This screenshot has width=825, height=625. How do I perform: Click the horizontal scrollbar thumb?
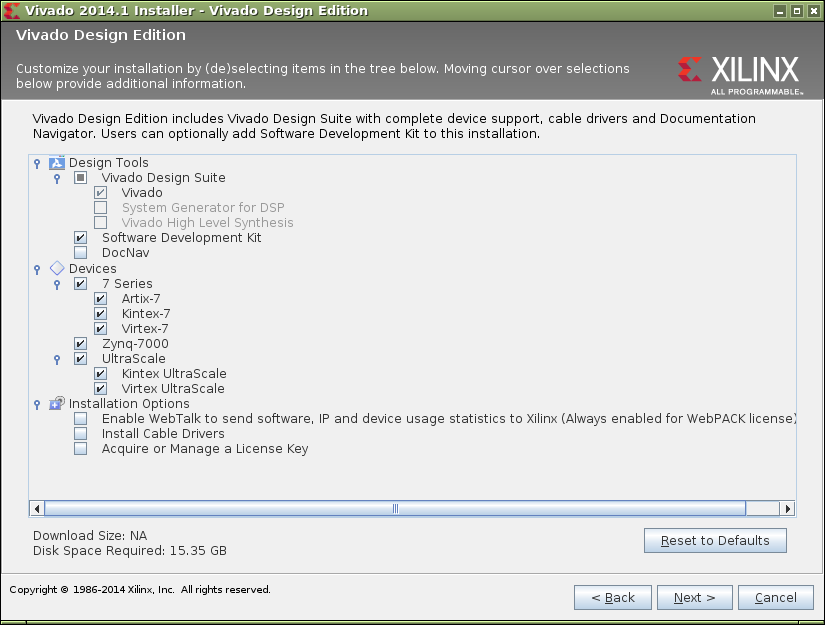pyautogui.click(x=395, y=509)
